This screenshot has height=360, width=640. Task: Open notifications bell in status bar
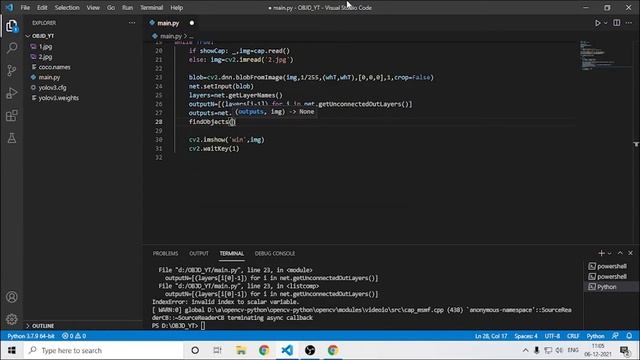click(x=629, y=336)
